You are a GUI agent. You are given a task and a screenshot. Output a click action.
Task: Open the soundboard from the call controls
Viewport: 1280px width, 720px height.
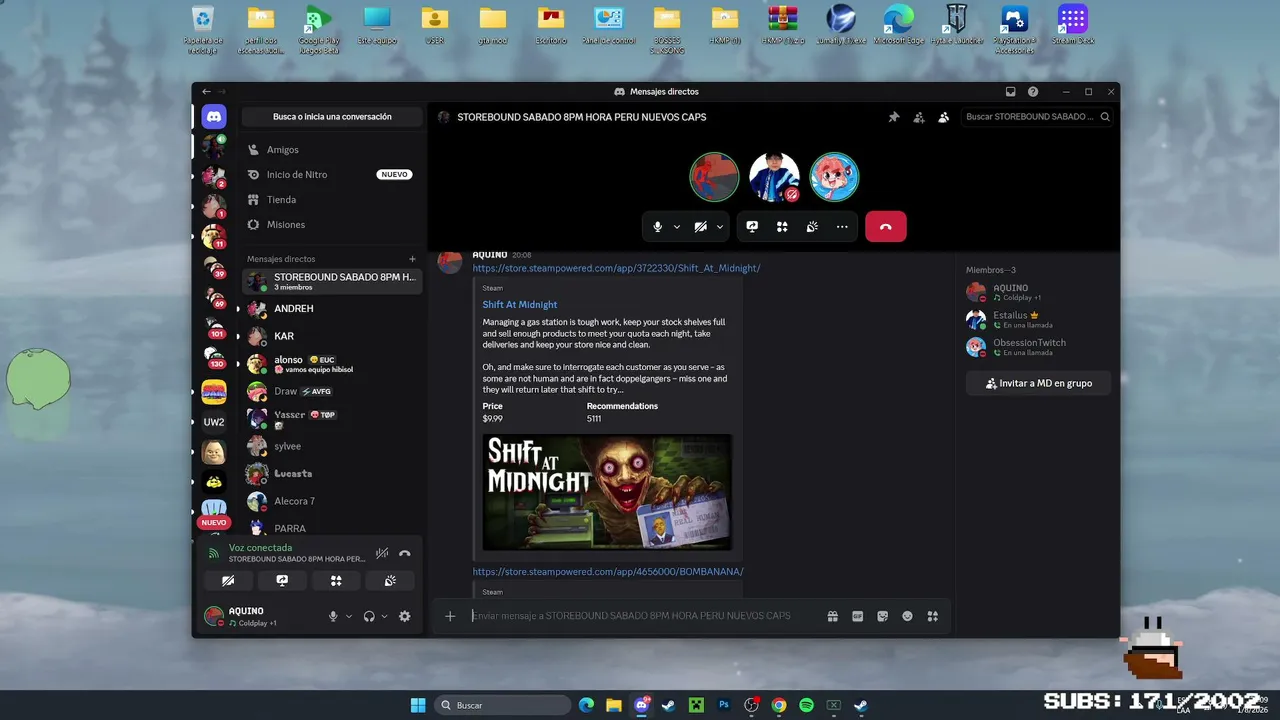(812, 227)
